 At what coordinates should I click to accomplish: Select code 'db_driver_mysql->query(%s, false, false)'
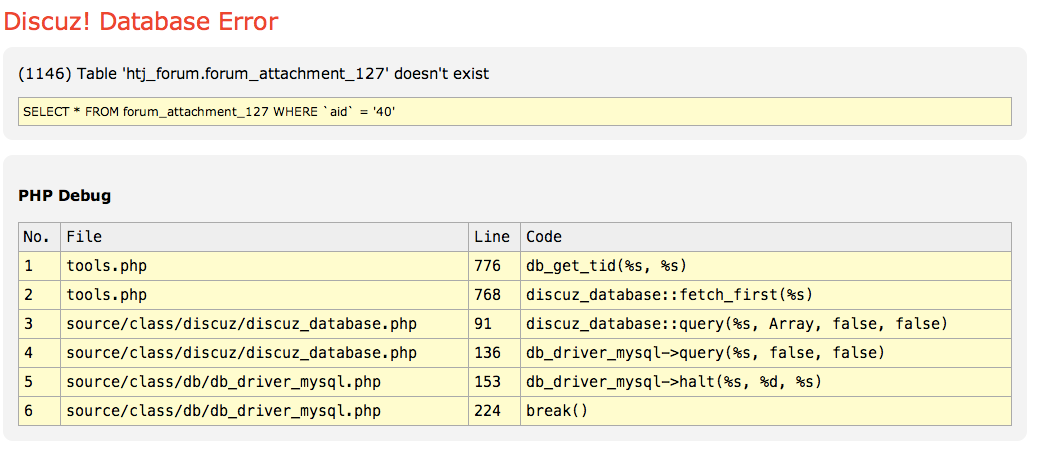pyautogui.click(x=706, y=353)
